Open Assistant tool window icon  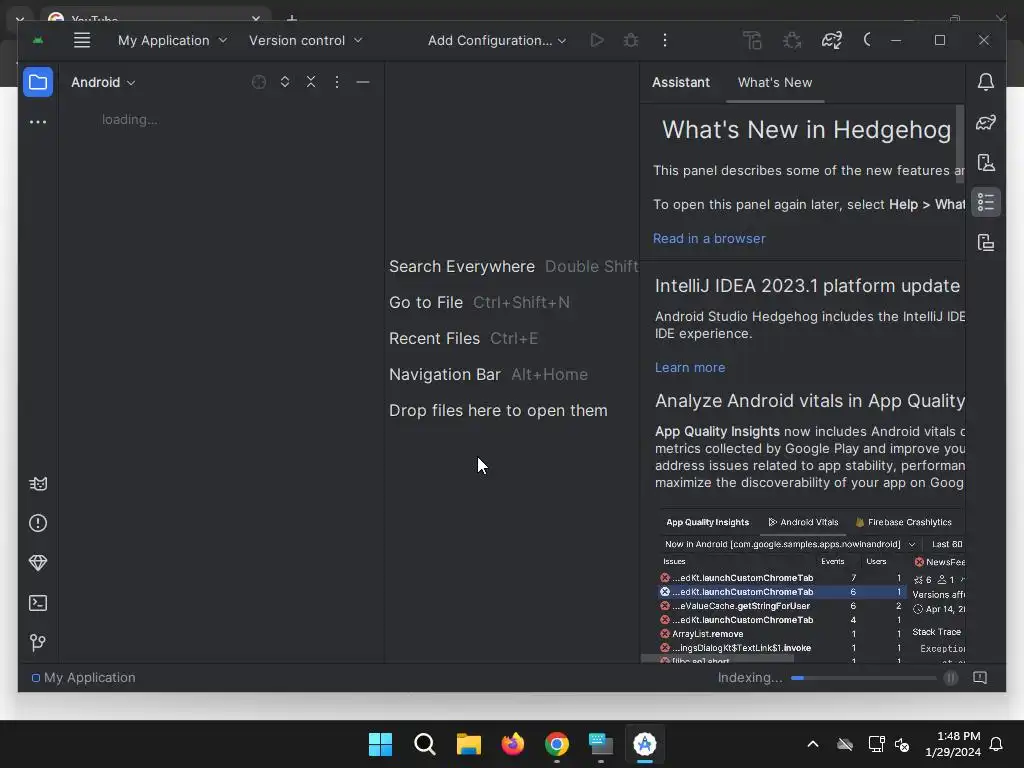coord(986,202)
